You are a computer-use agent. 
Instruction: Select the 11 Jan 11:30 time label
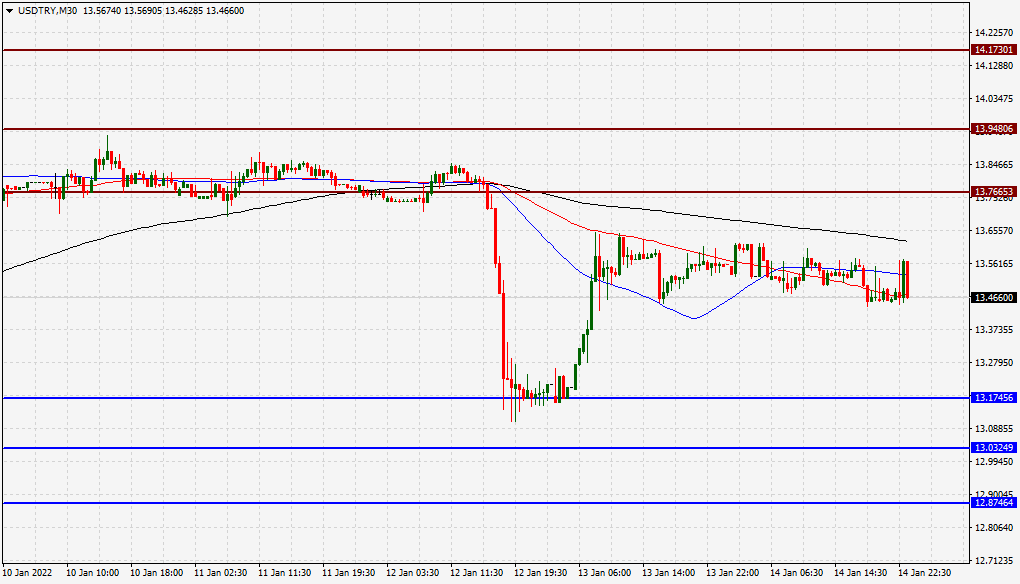284,573
